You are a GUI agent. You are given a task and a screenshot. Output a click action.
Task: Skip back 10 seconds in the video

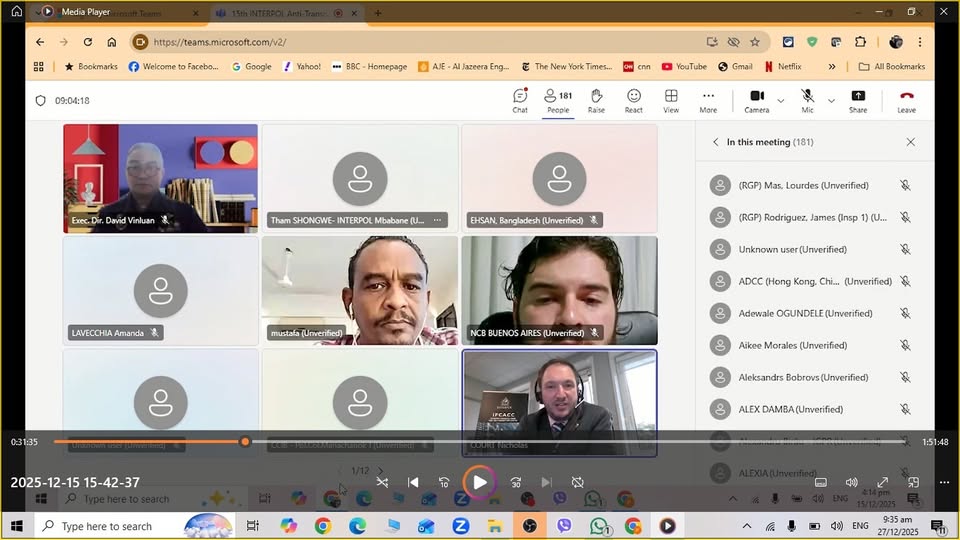point(445,482)
